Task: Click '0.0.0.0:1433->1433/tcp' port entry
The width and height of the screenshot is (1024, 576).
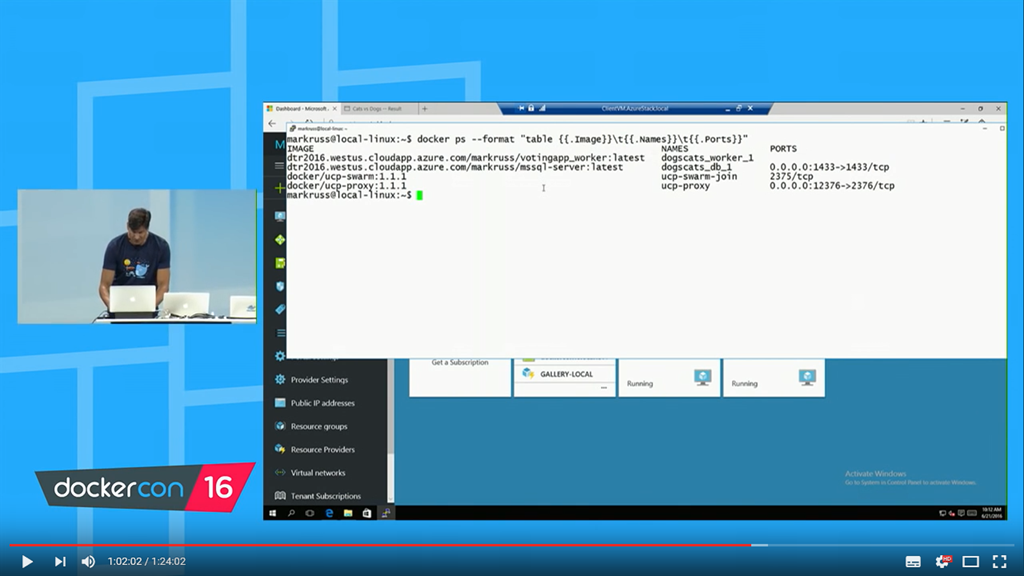Action: tap(829, 167)
